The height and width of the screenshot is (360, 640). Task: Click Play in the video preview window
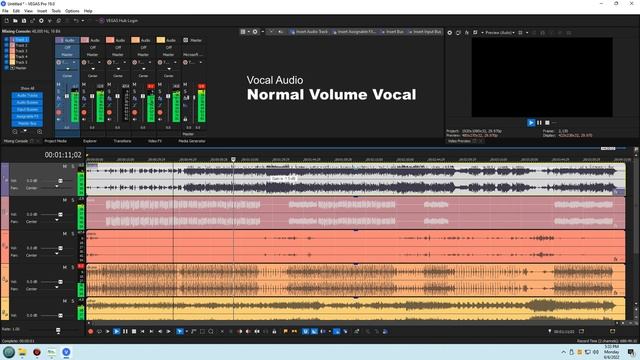click(x=531, y=122)
